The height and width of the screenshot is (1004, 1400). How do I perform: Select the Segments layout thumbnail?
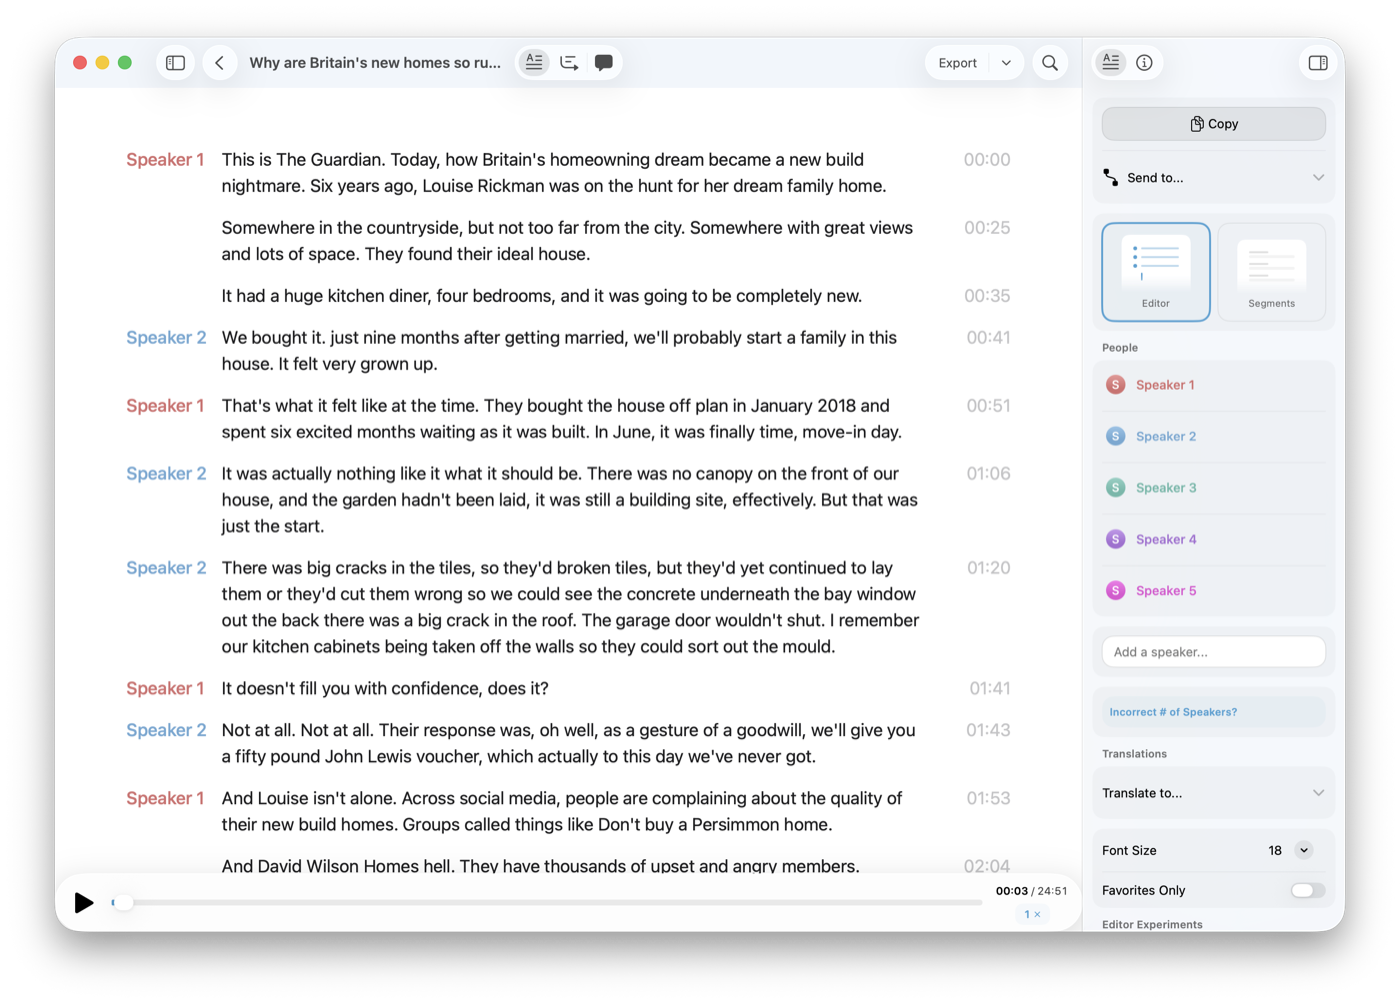pos(1272,272)
